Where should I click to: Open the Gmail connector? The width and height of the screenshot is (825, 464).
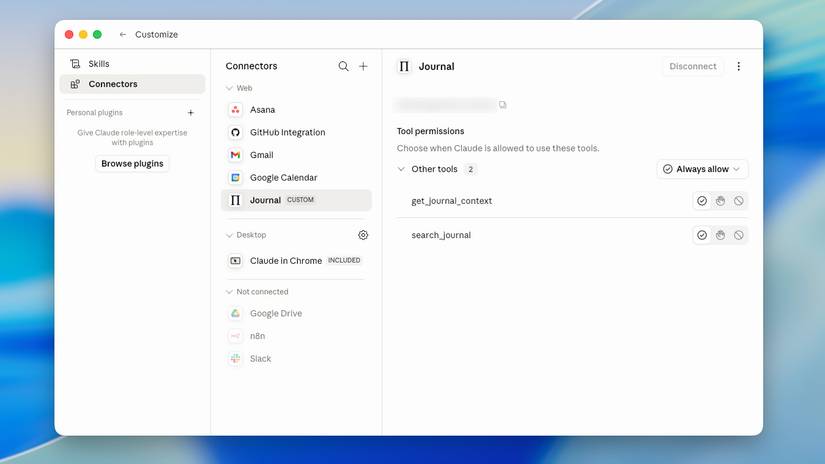click(x=296, y=155)
